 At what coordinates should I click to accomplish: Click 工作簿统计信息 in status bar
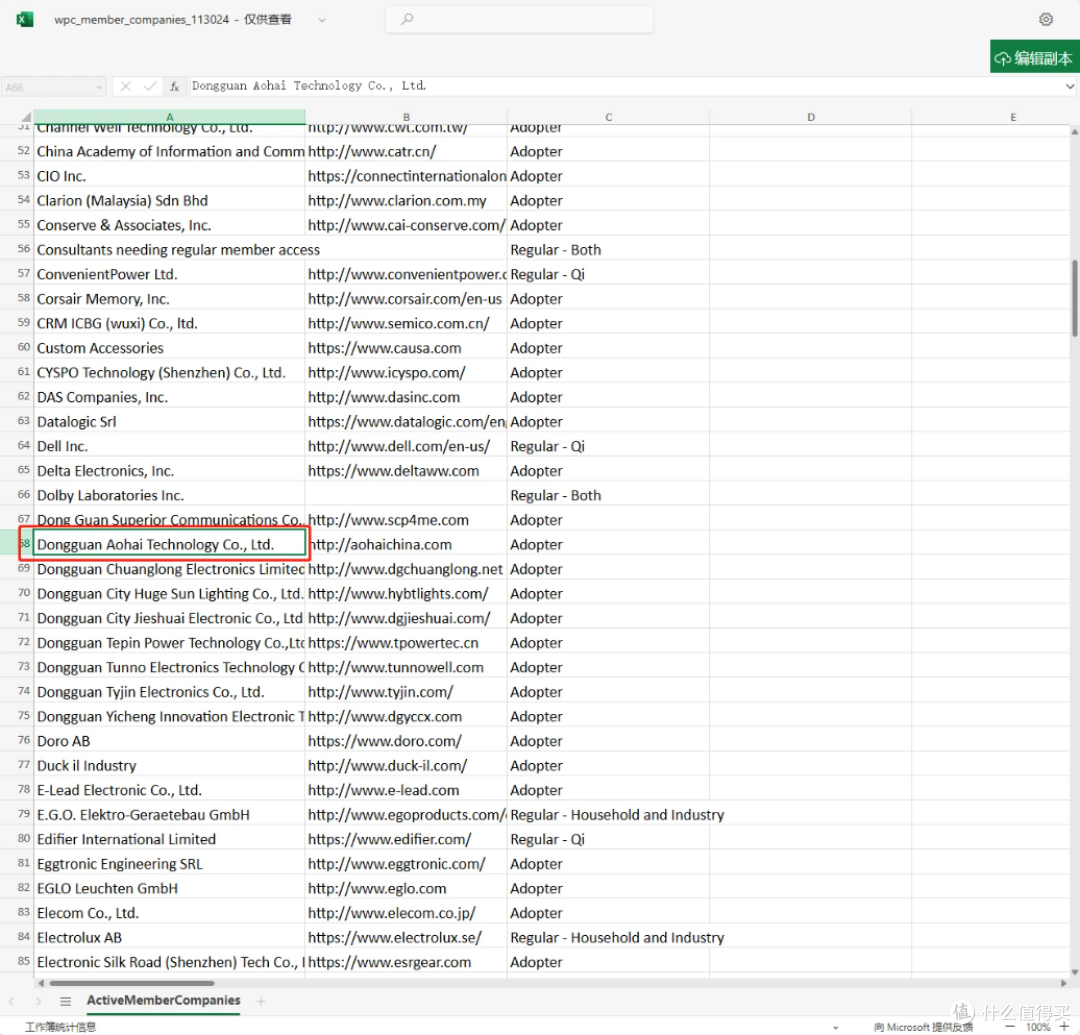61,1027
